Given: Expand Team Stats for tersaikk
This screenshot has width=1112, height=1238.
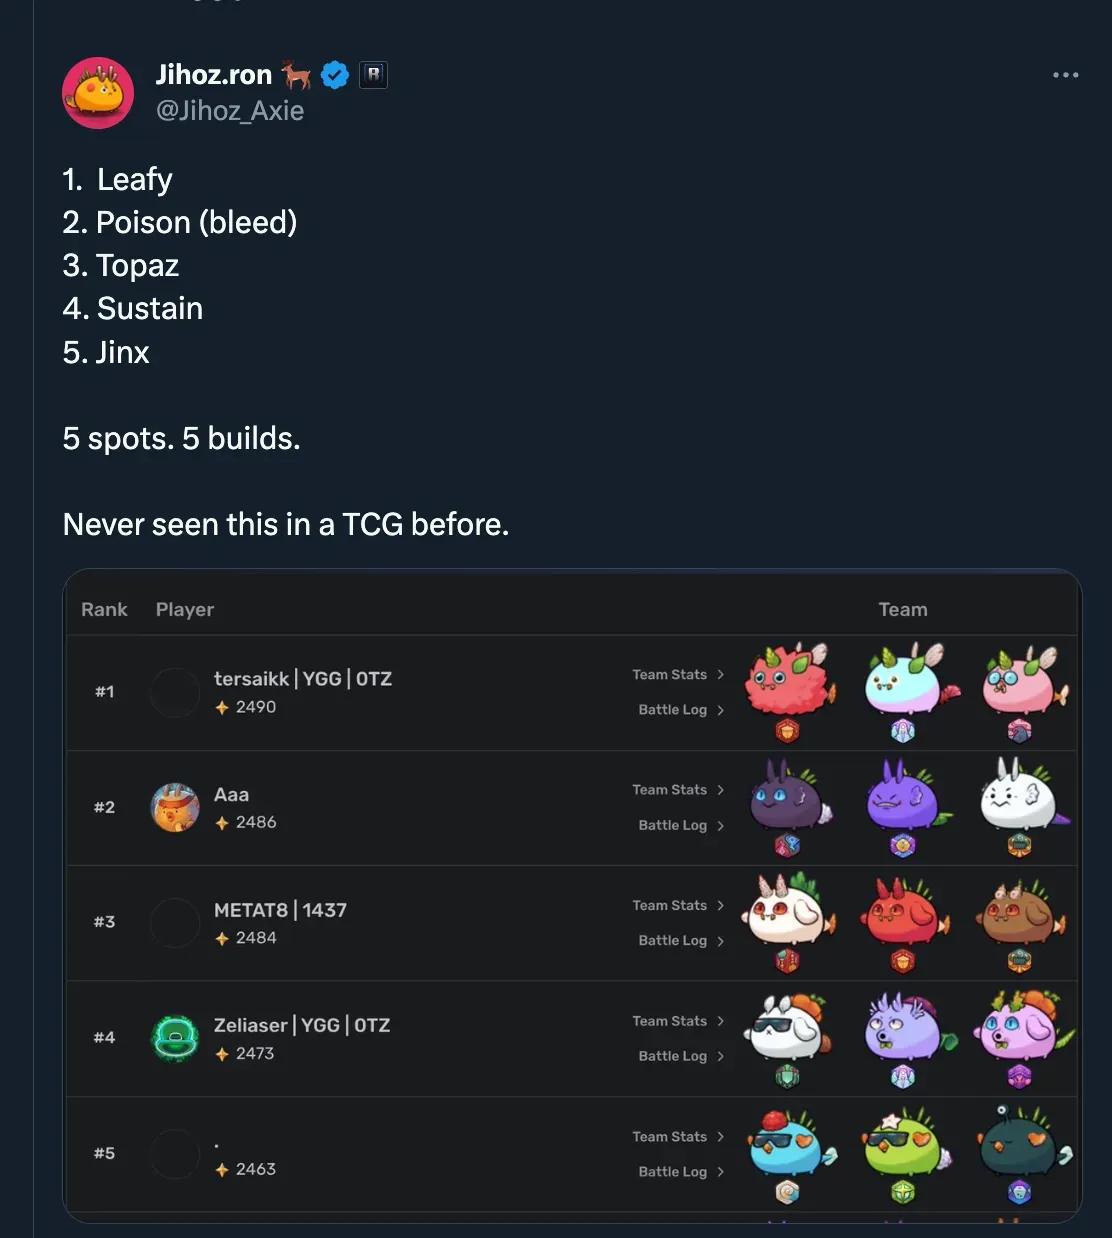Looking at the screenshot, I should tap(678, 675).
